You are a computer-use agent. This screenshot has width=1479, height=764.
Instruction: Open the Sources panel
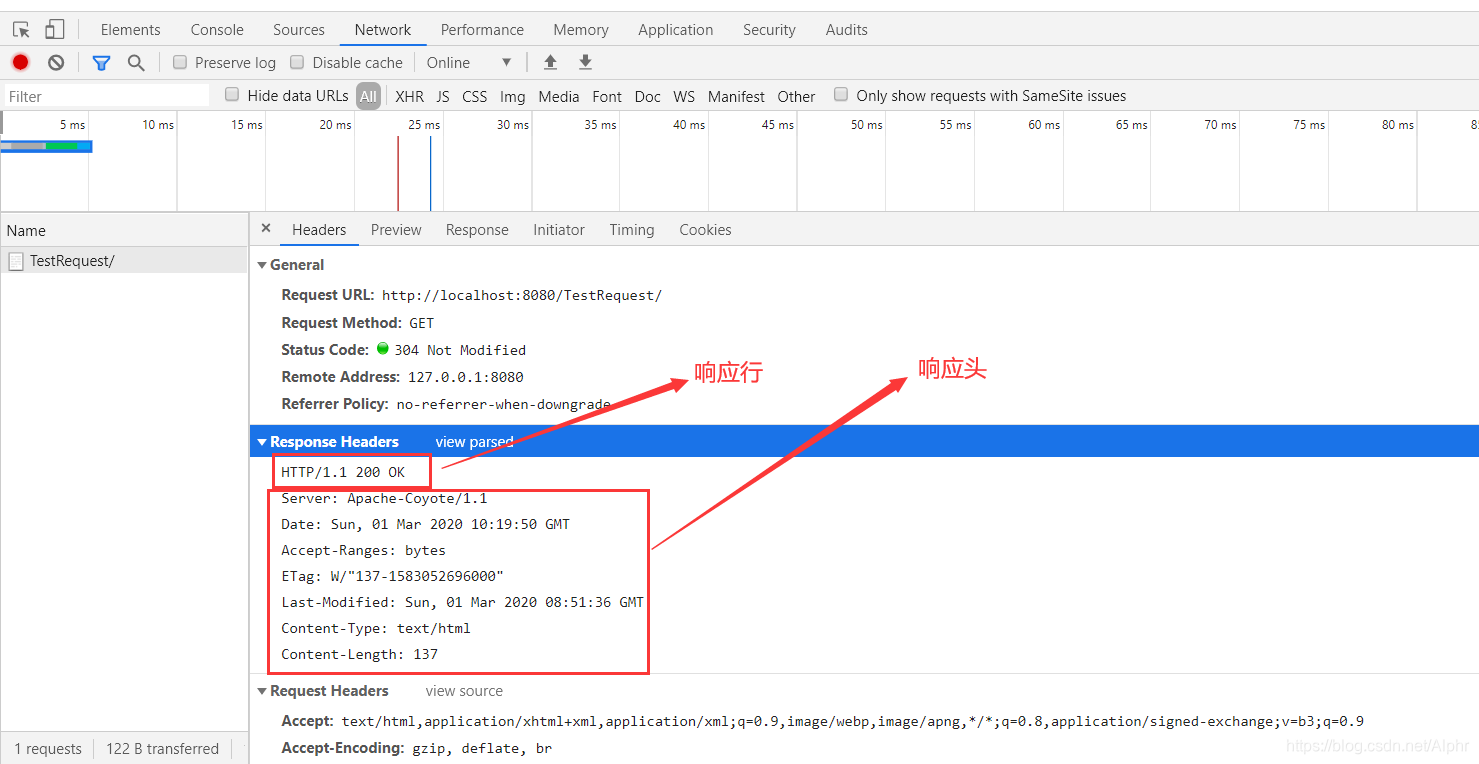tap(298, 30)
